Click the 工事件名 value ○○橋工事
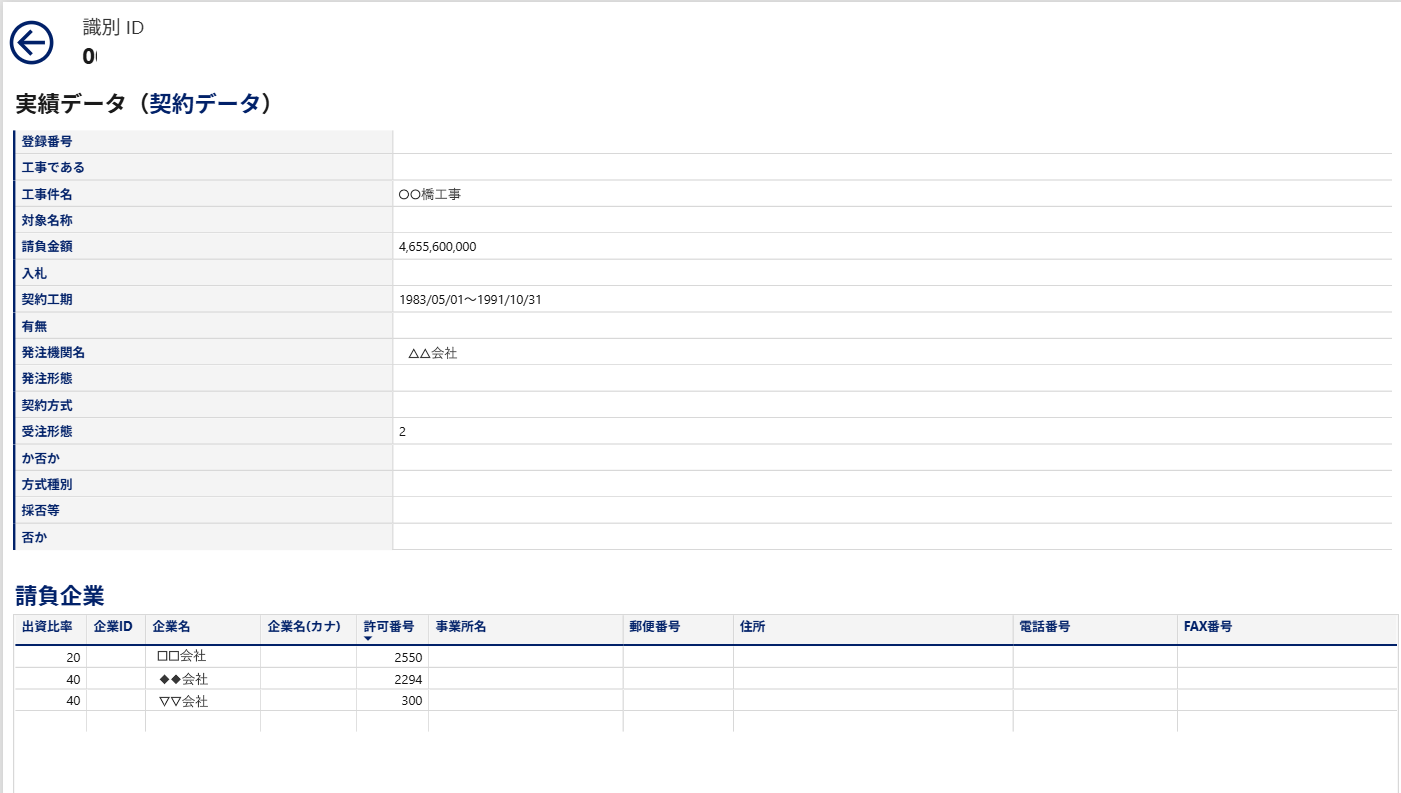1401x793 pixels. (x=429, y=195)
